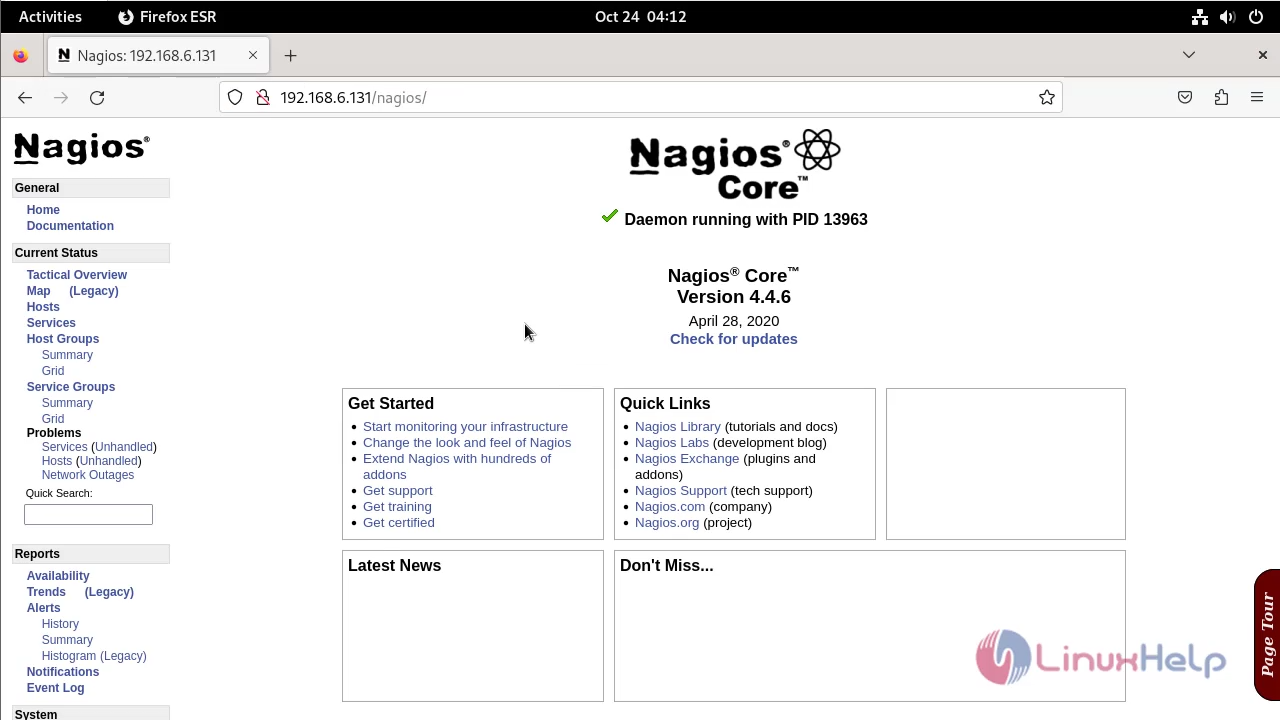
Task: Expand the list all tabs chevron
Action: pyautogui.click(x=1189, y=55)
